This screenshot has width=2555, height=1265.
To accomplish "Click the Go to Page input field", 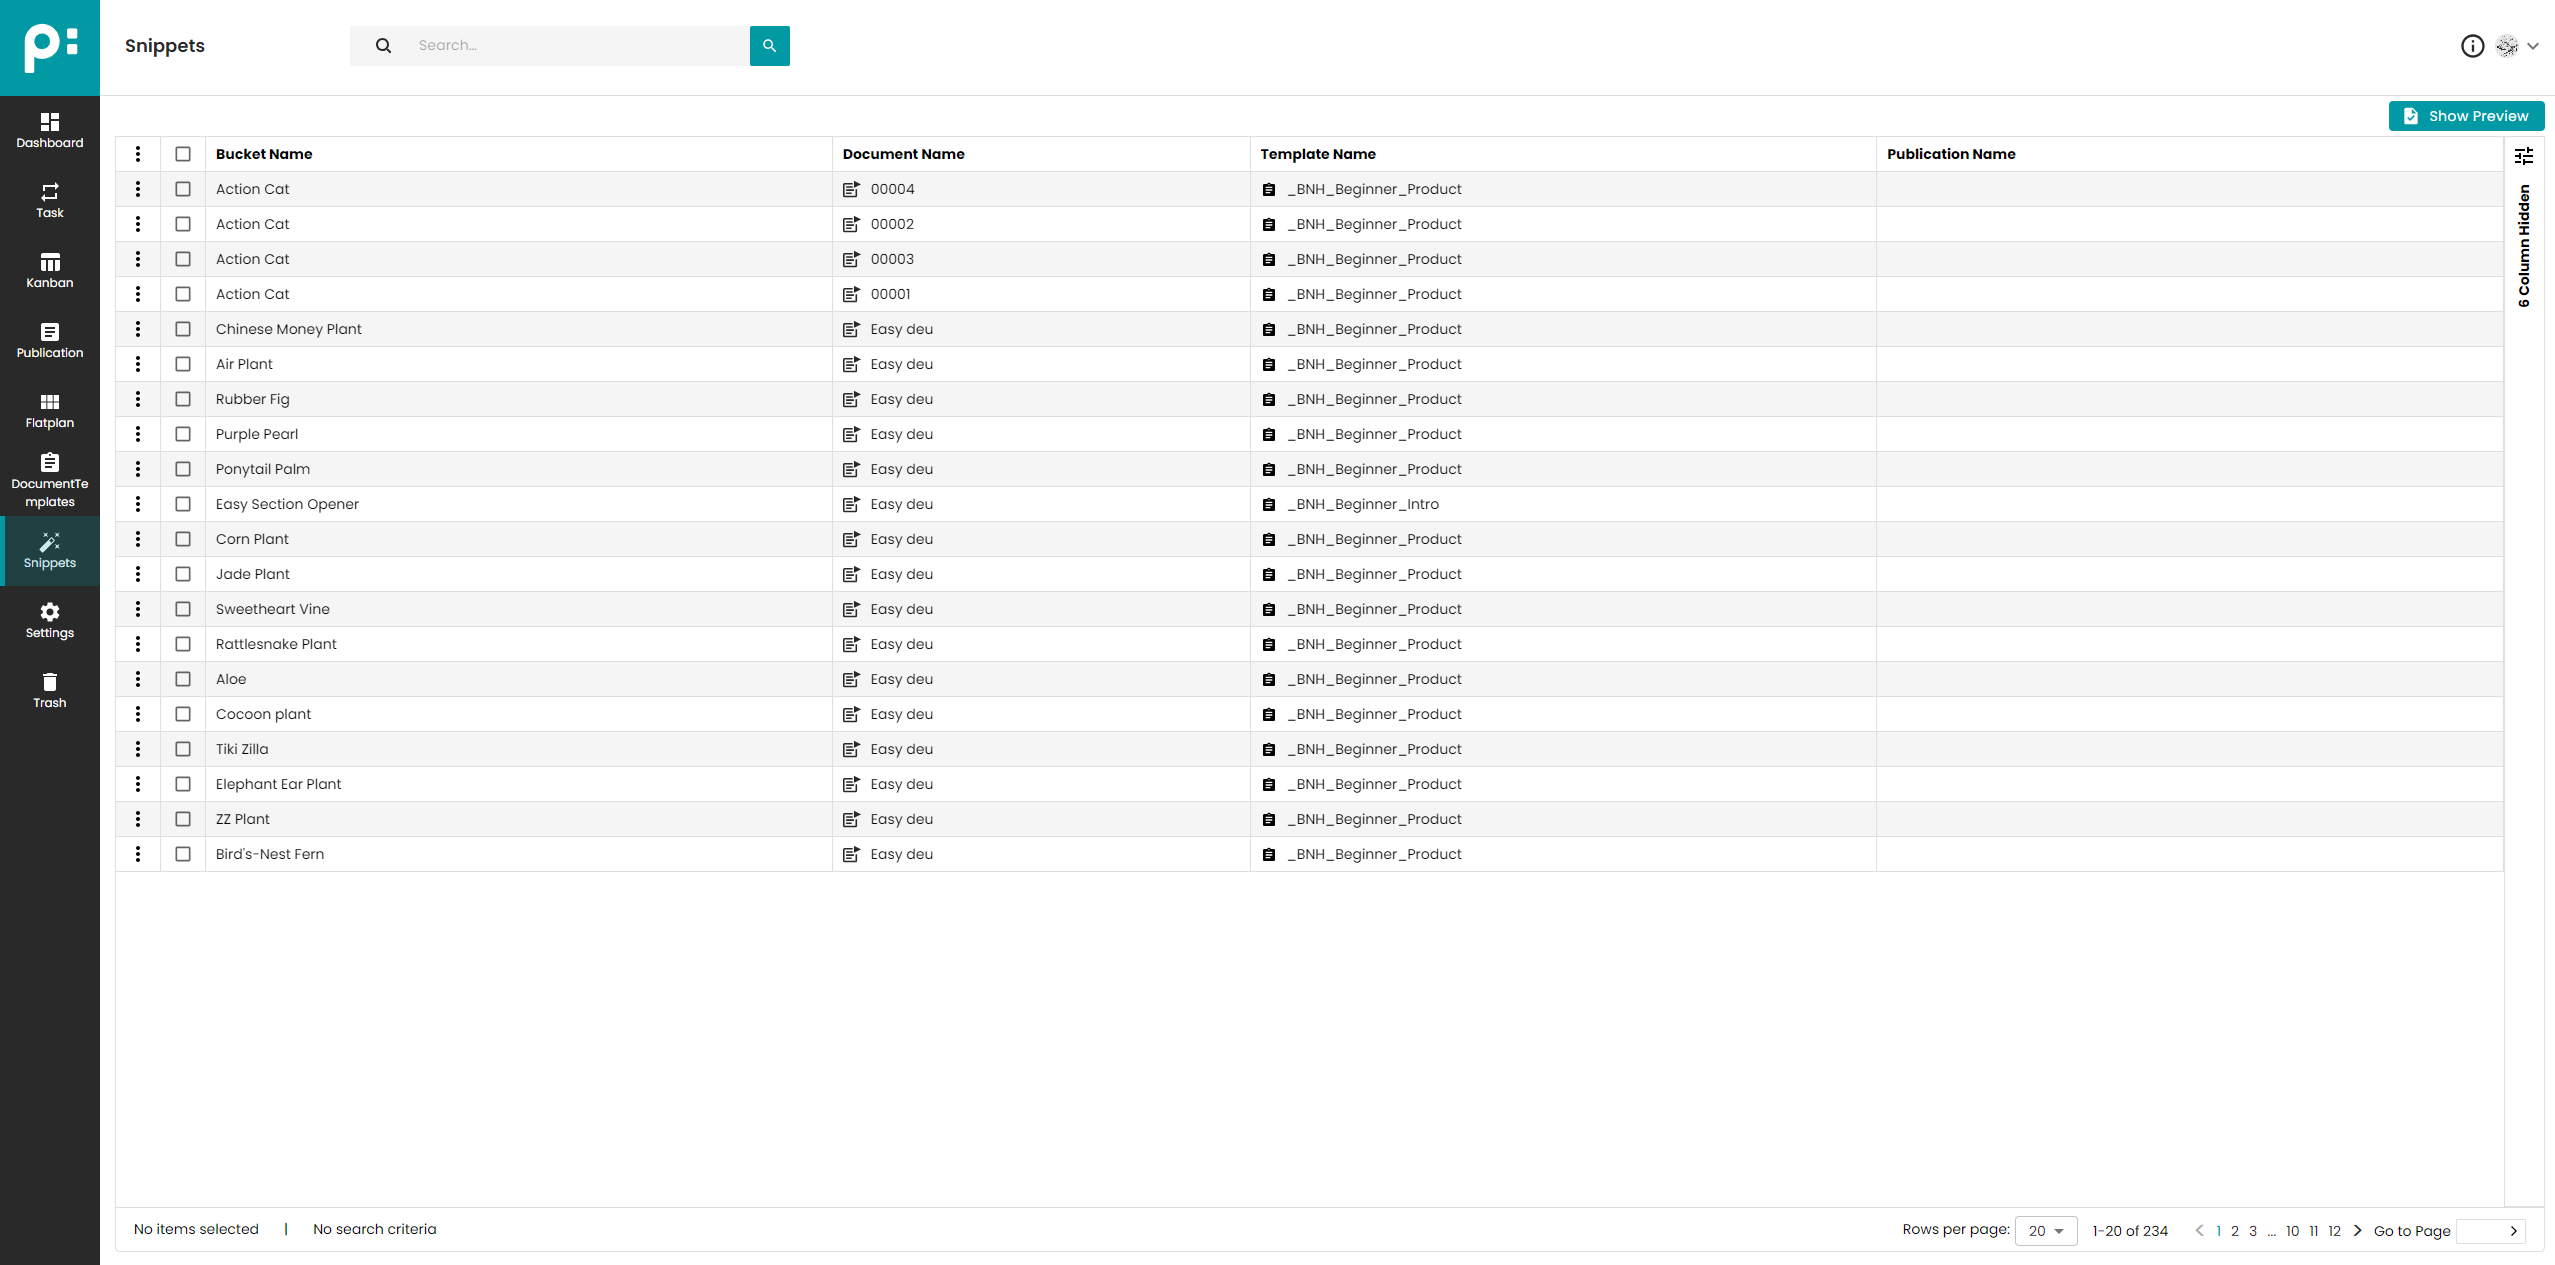I will click(x=2480, y=1231).
